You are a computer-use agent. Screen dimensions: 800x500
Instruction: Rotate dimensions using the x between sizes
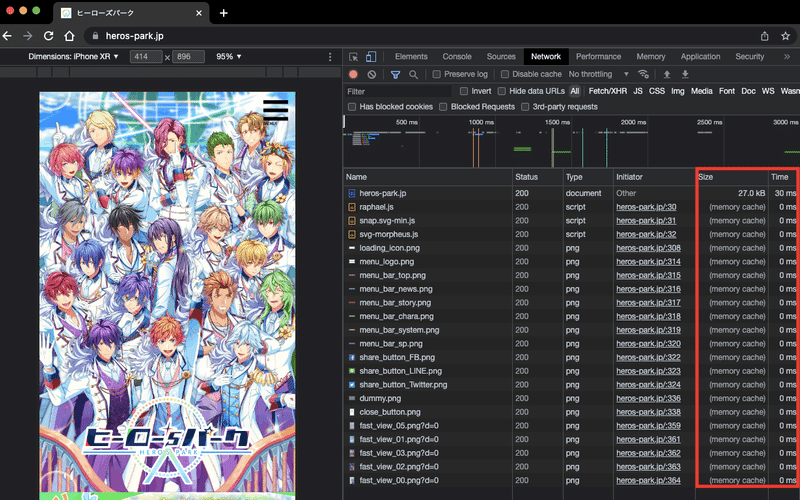coord(167,57)
